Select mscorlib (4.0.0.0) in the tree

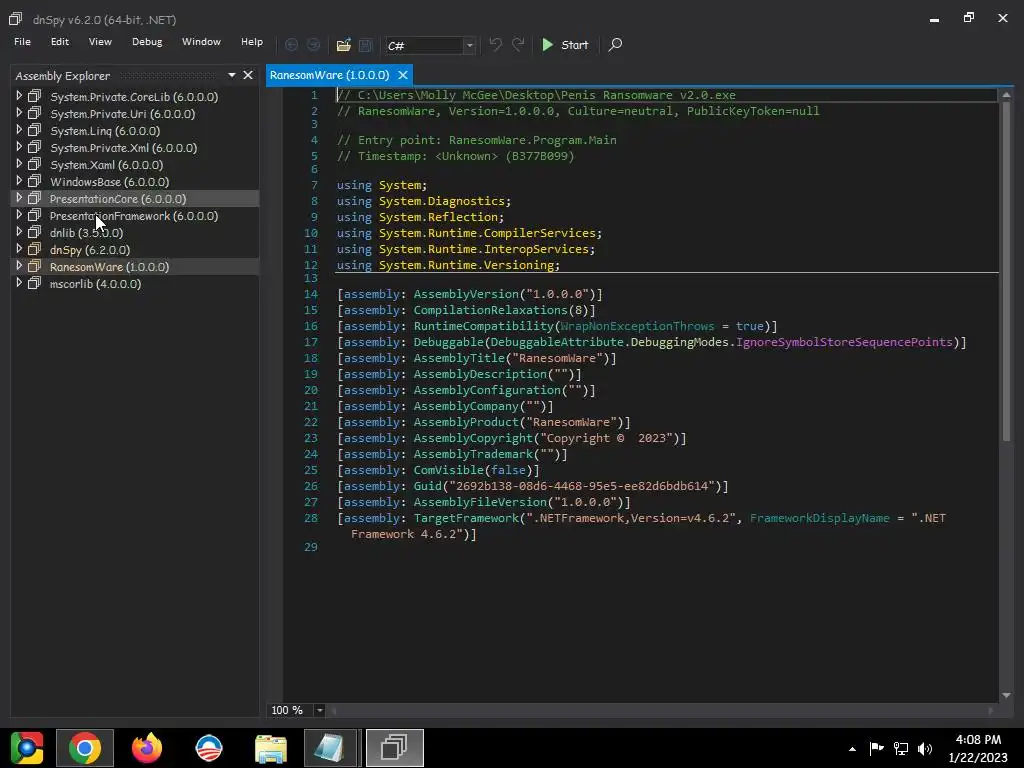[x=95, y=283]
